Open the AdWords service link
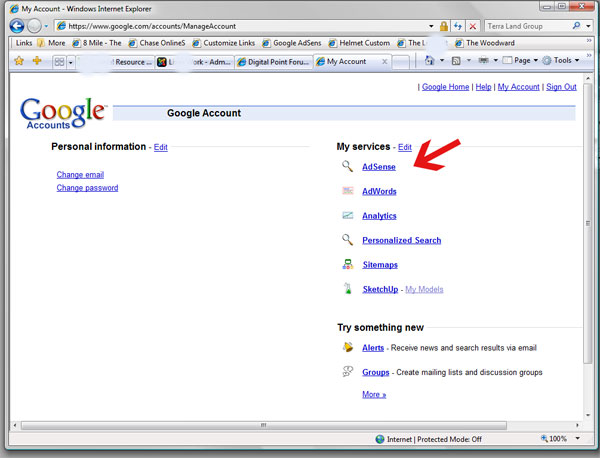Screen dimensions: 600x458 tap(379, 191)
